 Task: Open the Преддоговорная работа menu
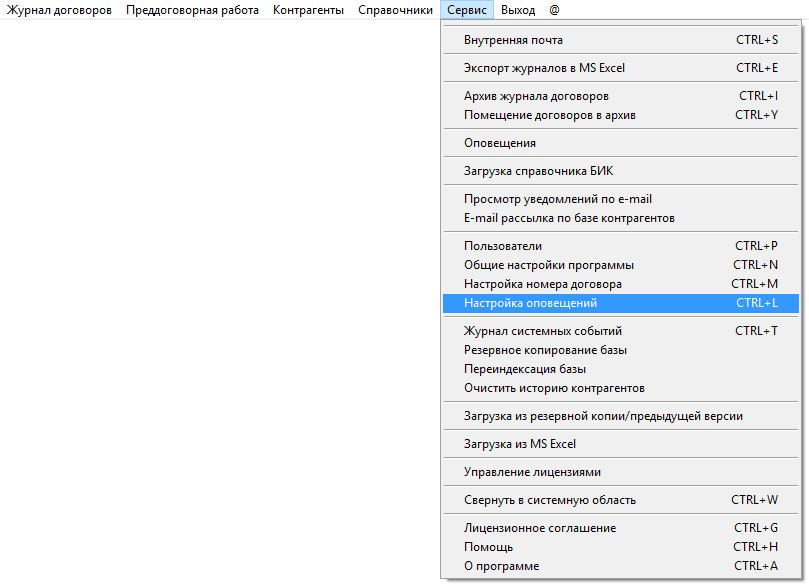click(x=192, y=10)
